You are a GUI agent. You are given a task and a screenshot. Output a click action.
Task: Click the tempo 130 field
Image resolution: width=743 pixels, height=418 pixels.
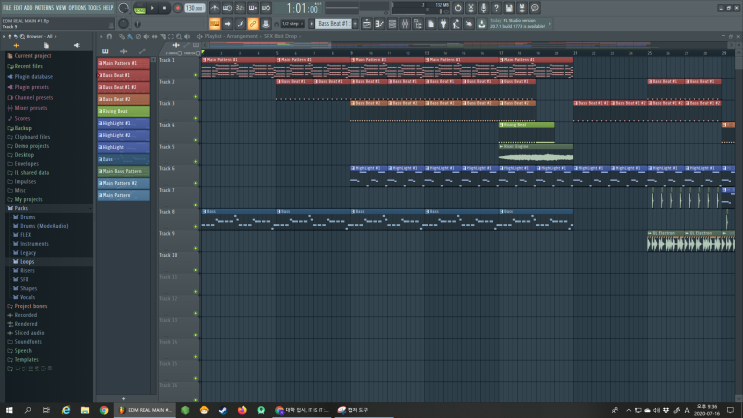point(194,8)
